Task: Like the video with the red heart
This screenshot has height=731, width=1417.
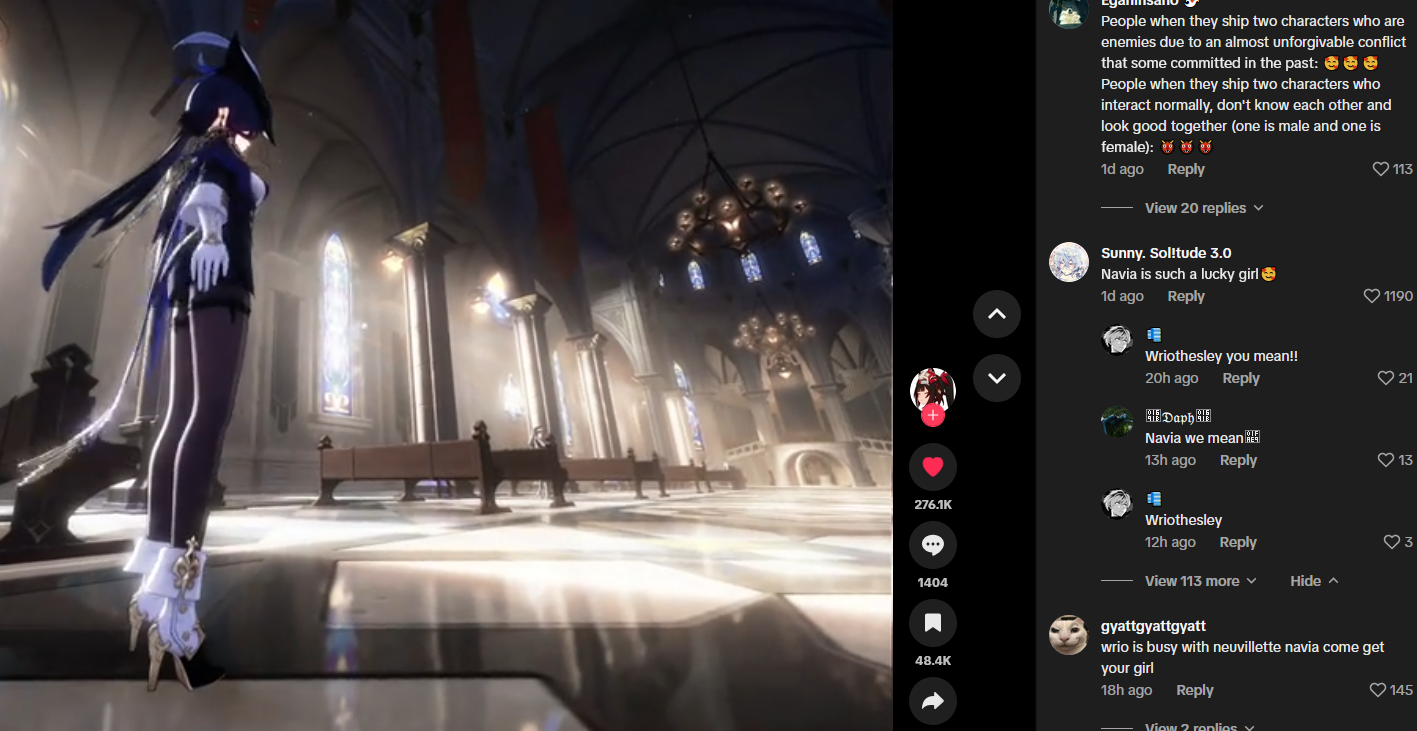Action: pos(933,467)
